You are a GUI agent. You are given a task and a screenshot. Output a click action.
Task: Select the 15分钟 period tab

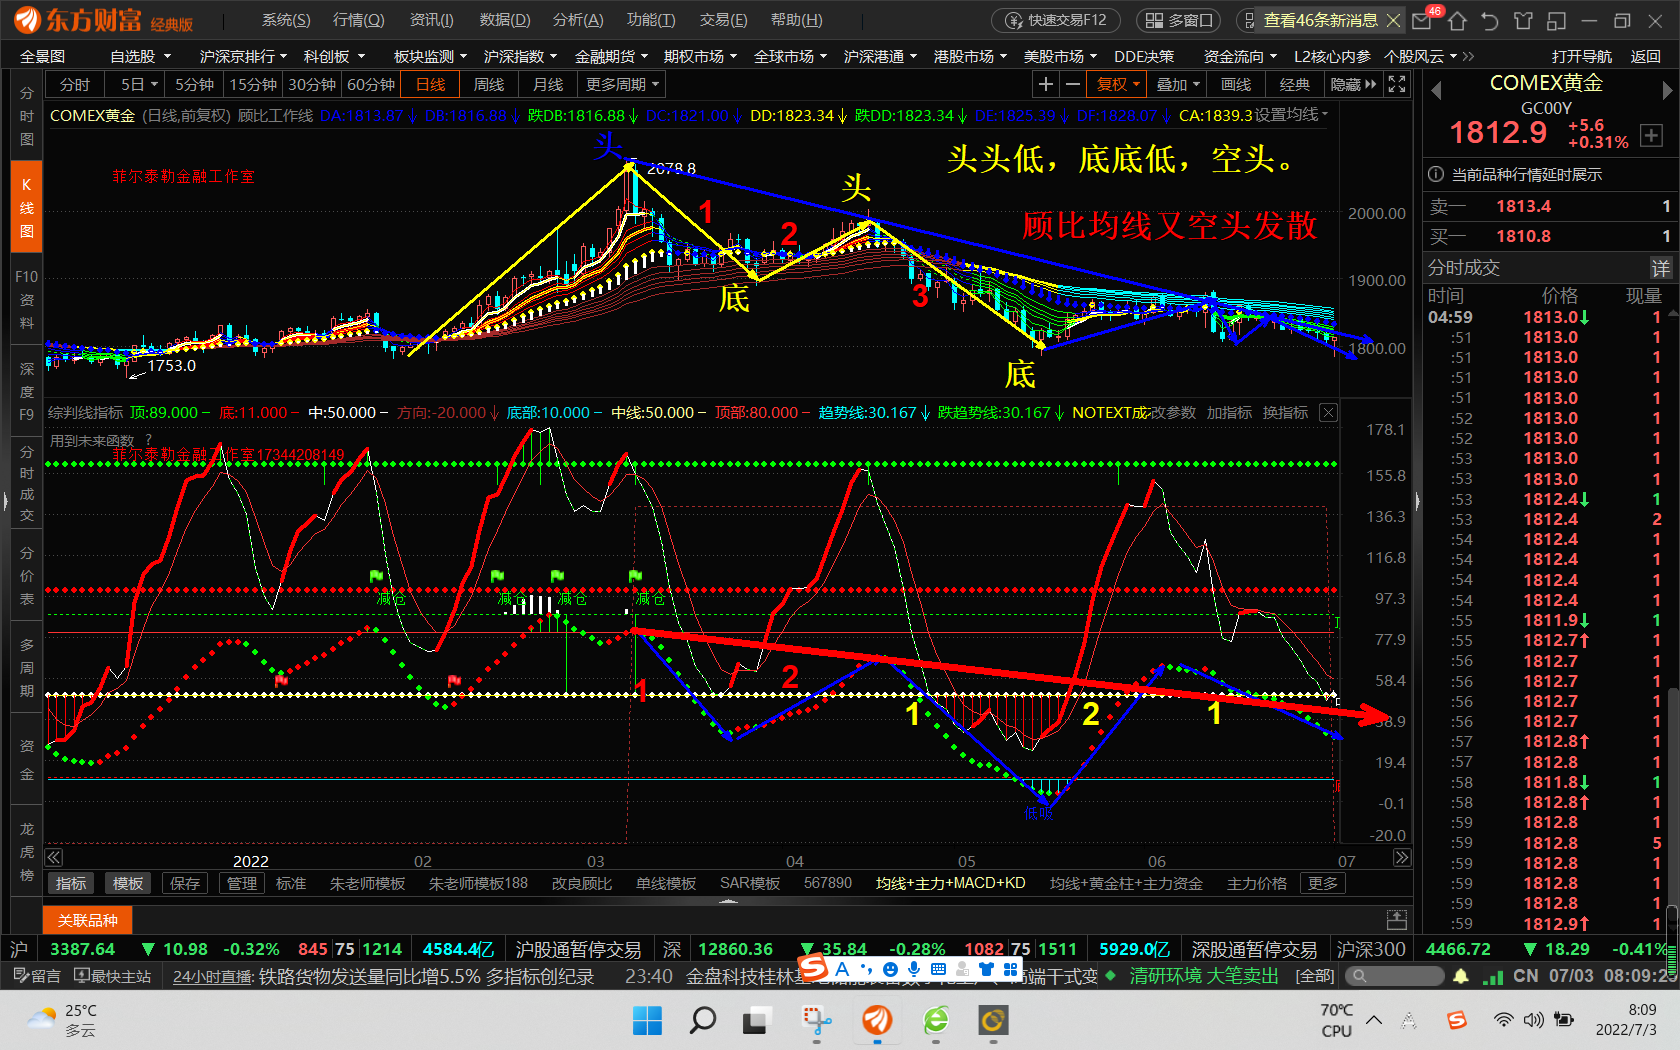pos(253,85)
